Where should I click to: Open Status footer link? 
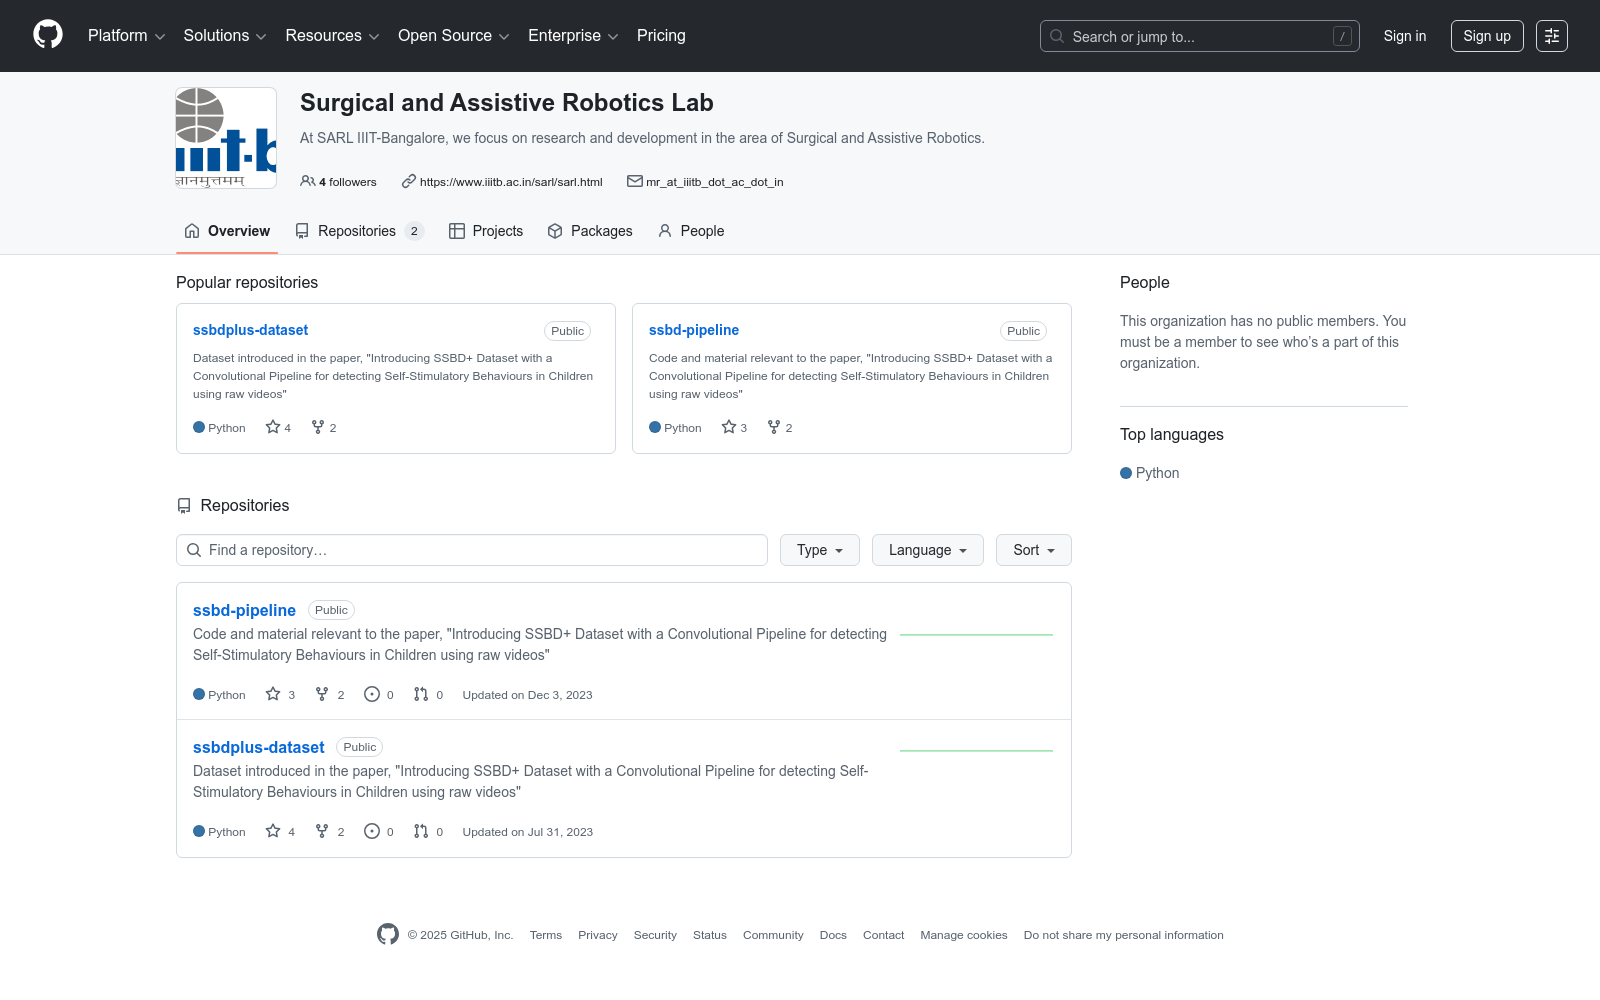point(710,935)
